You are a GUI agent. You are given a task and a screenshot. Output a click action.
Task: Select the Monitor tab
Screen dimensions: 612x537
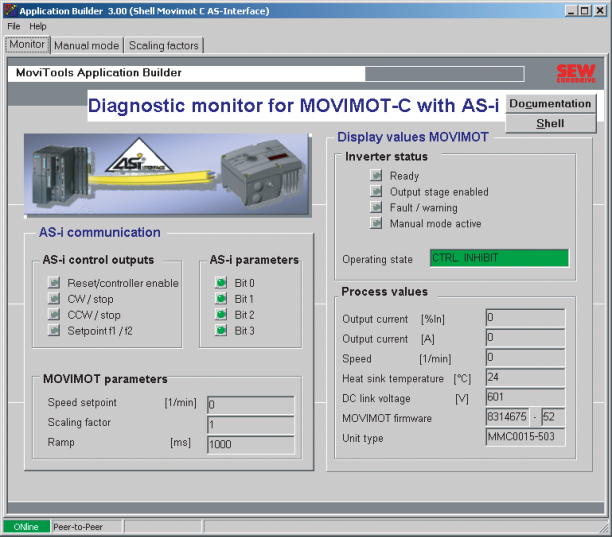tap(27, 44)
